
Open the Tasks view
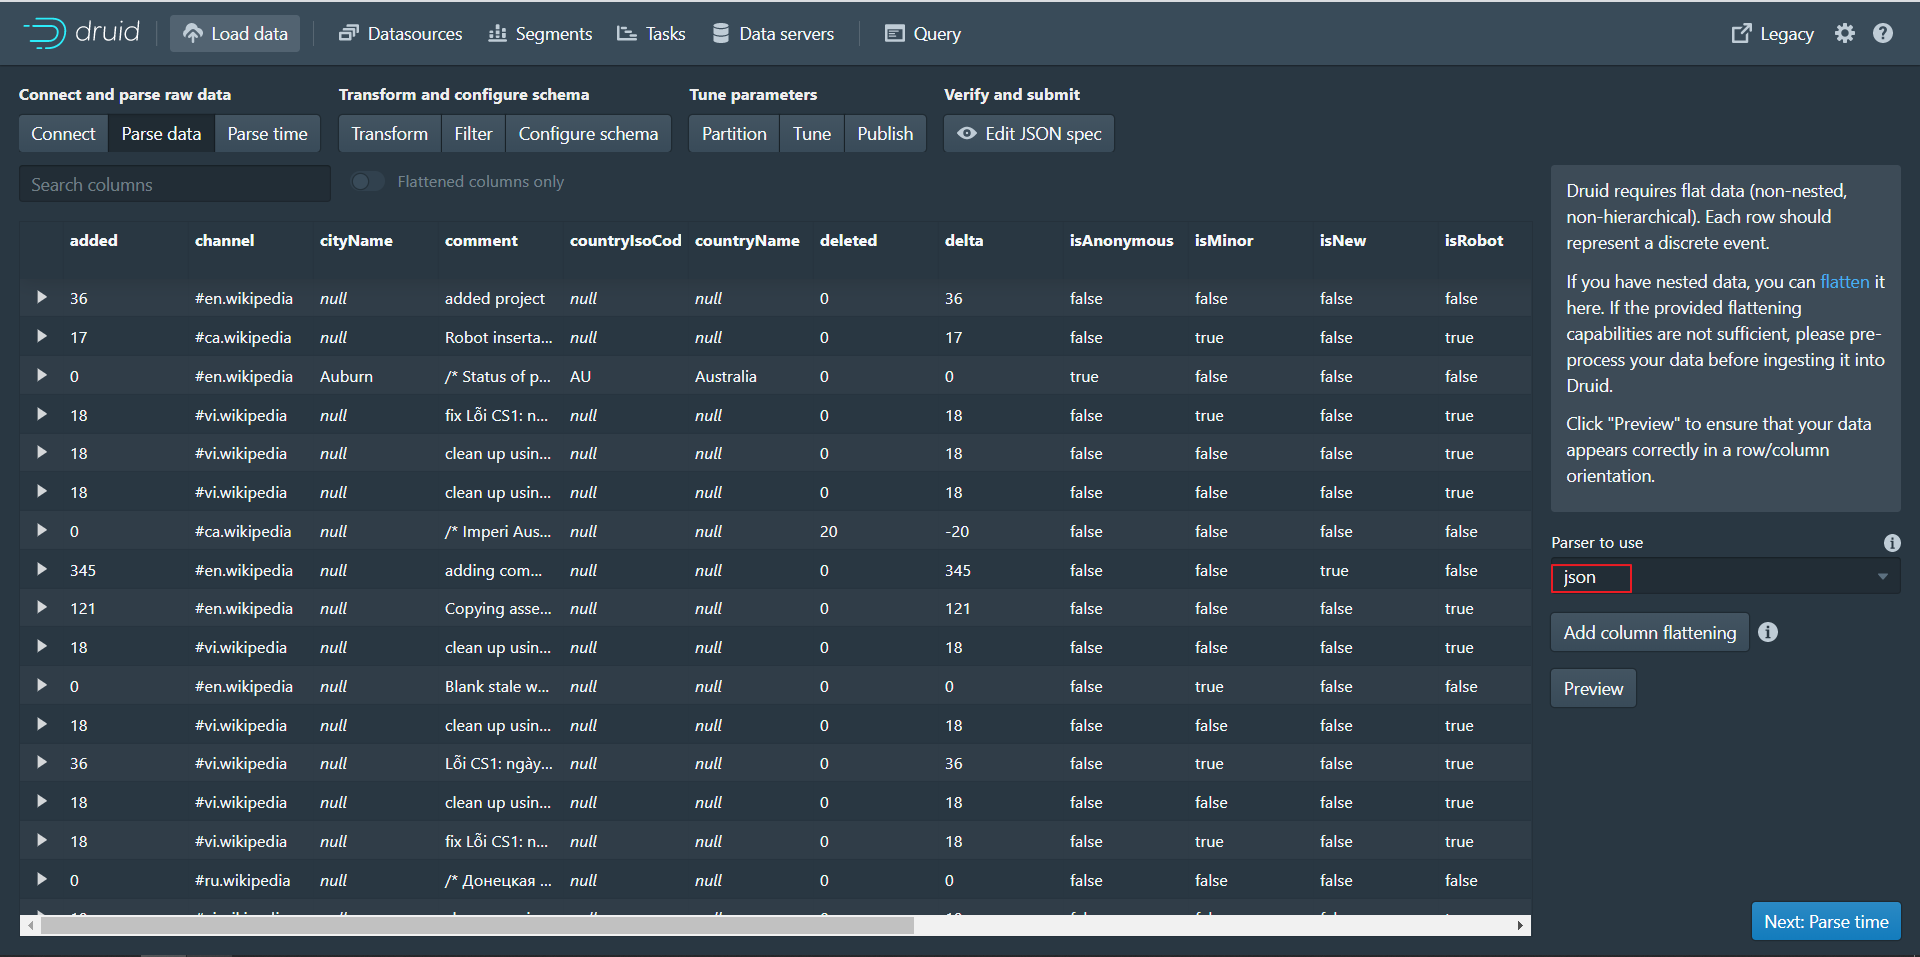tap(651, 33)
